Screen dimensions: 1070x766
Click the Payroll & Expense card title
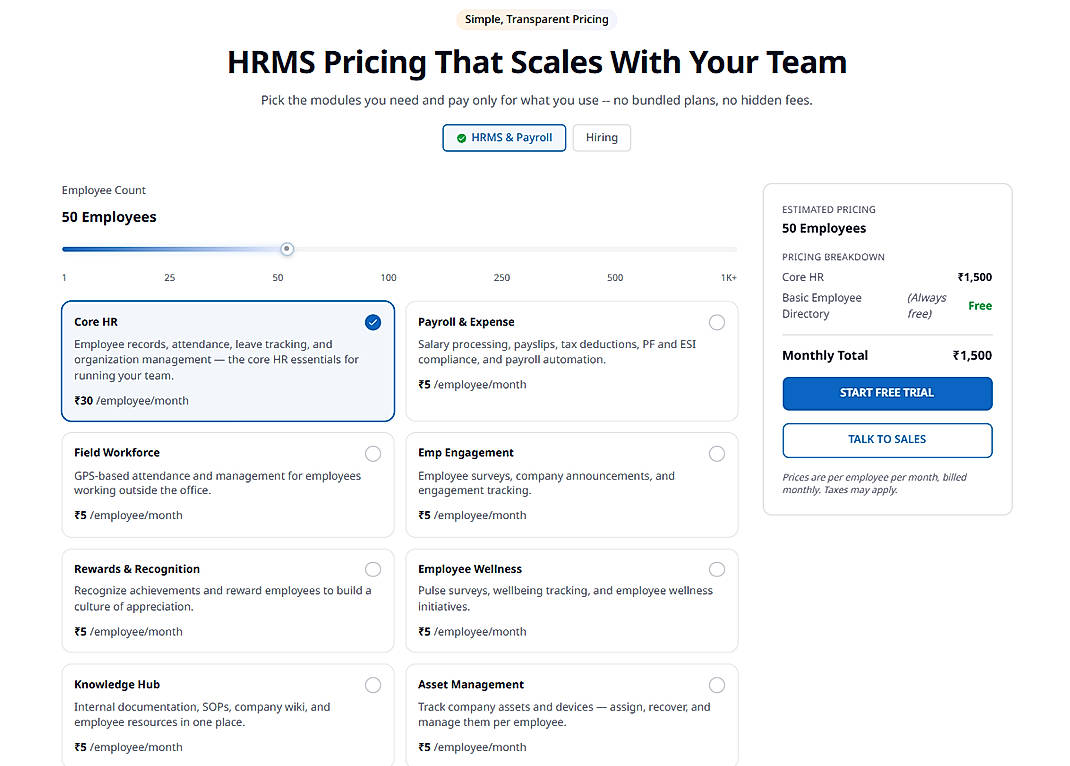coord(466,322)
